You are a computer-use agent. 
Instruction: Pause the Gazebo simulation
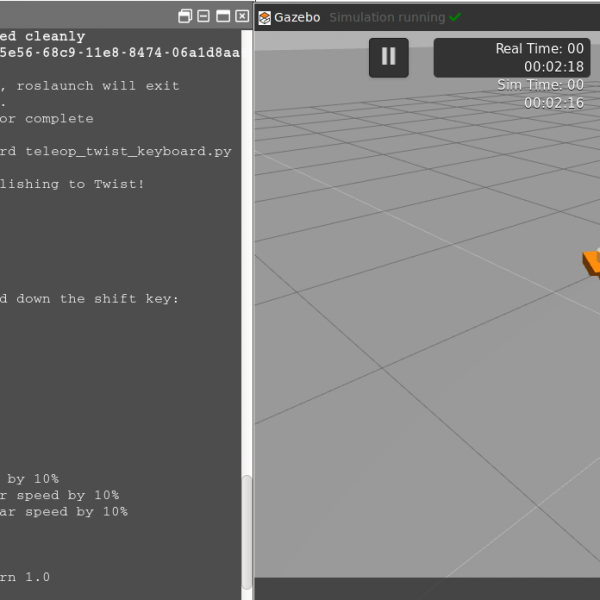(x=388, y=58)
